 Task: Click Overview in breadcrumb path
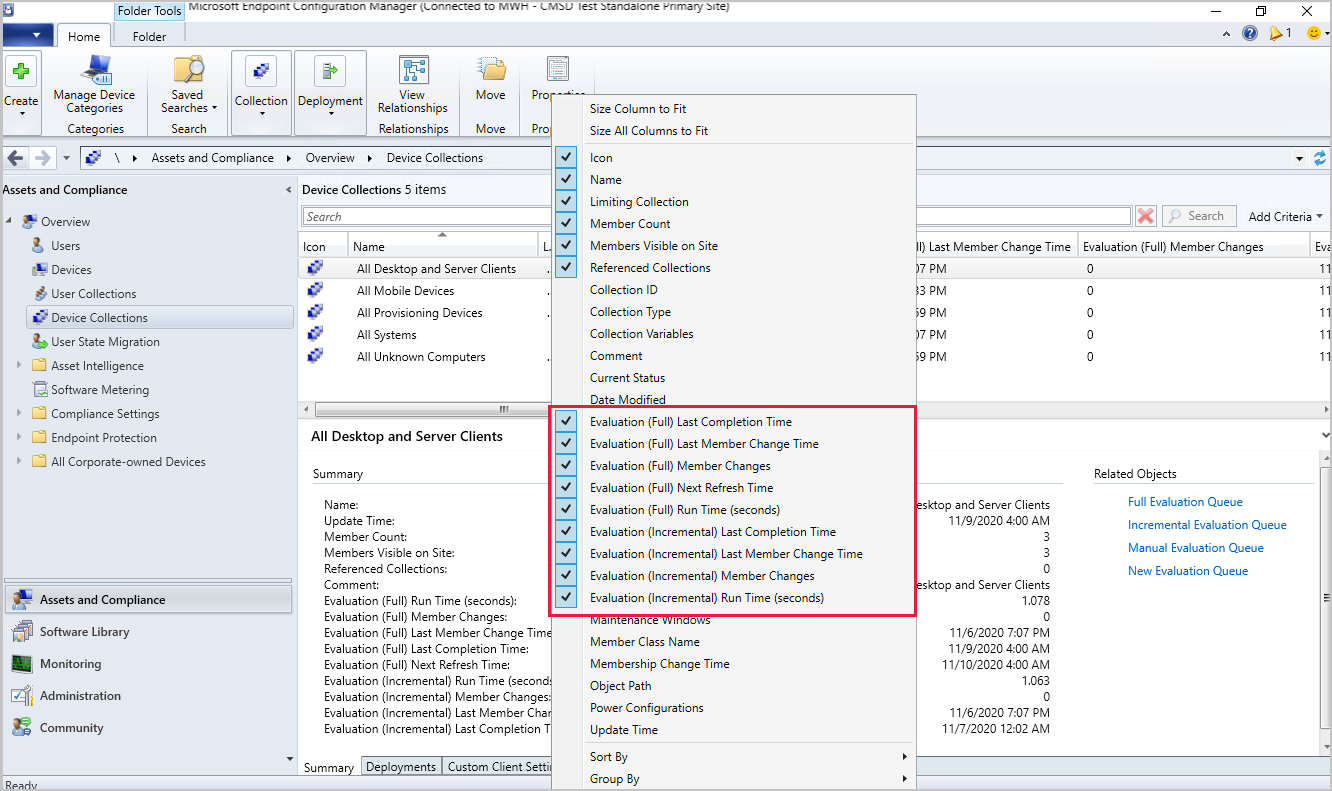[330, 158]
